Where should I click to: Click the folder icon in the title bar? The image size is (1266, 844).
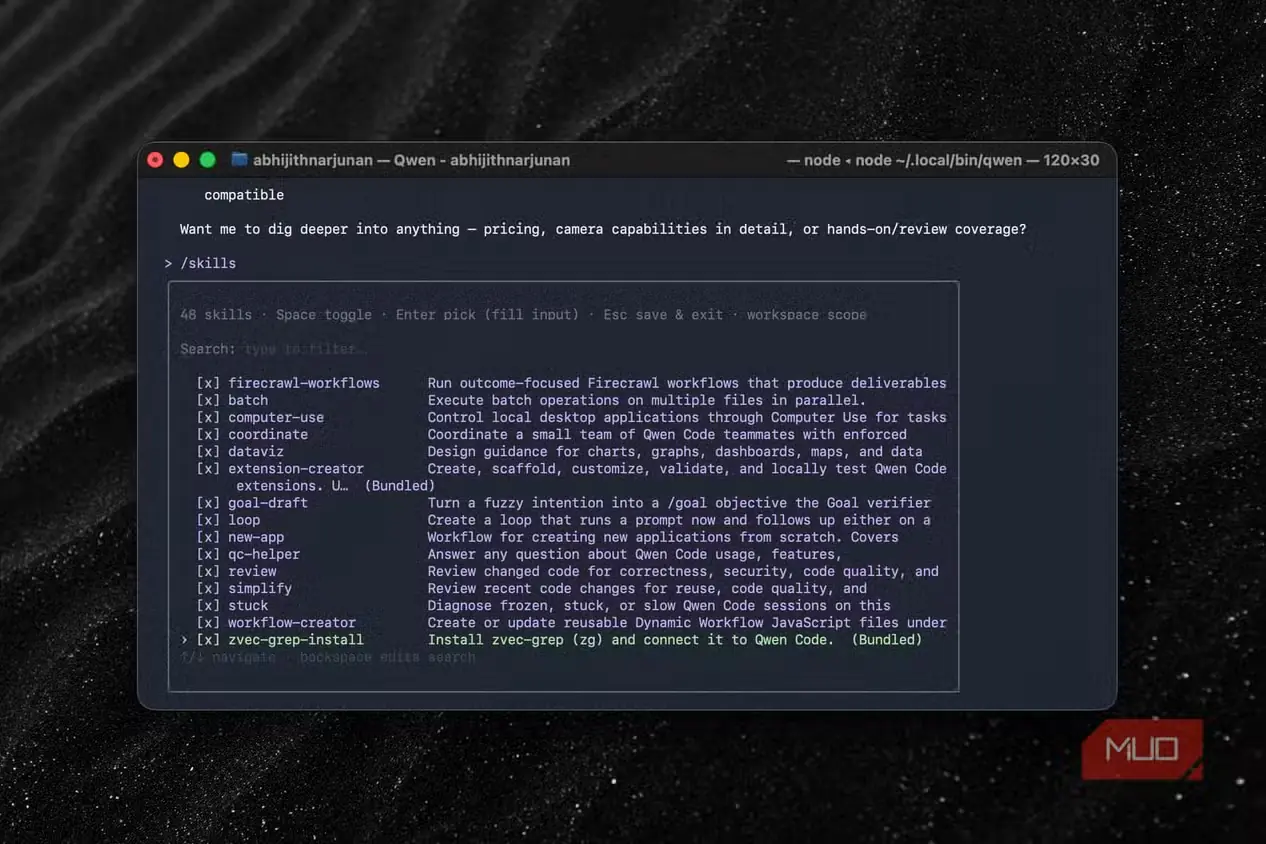(239, 159)
